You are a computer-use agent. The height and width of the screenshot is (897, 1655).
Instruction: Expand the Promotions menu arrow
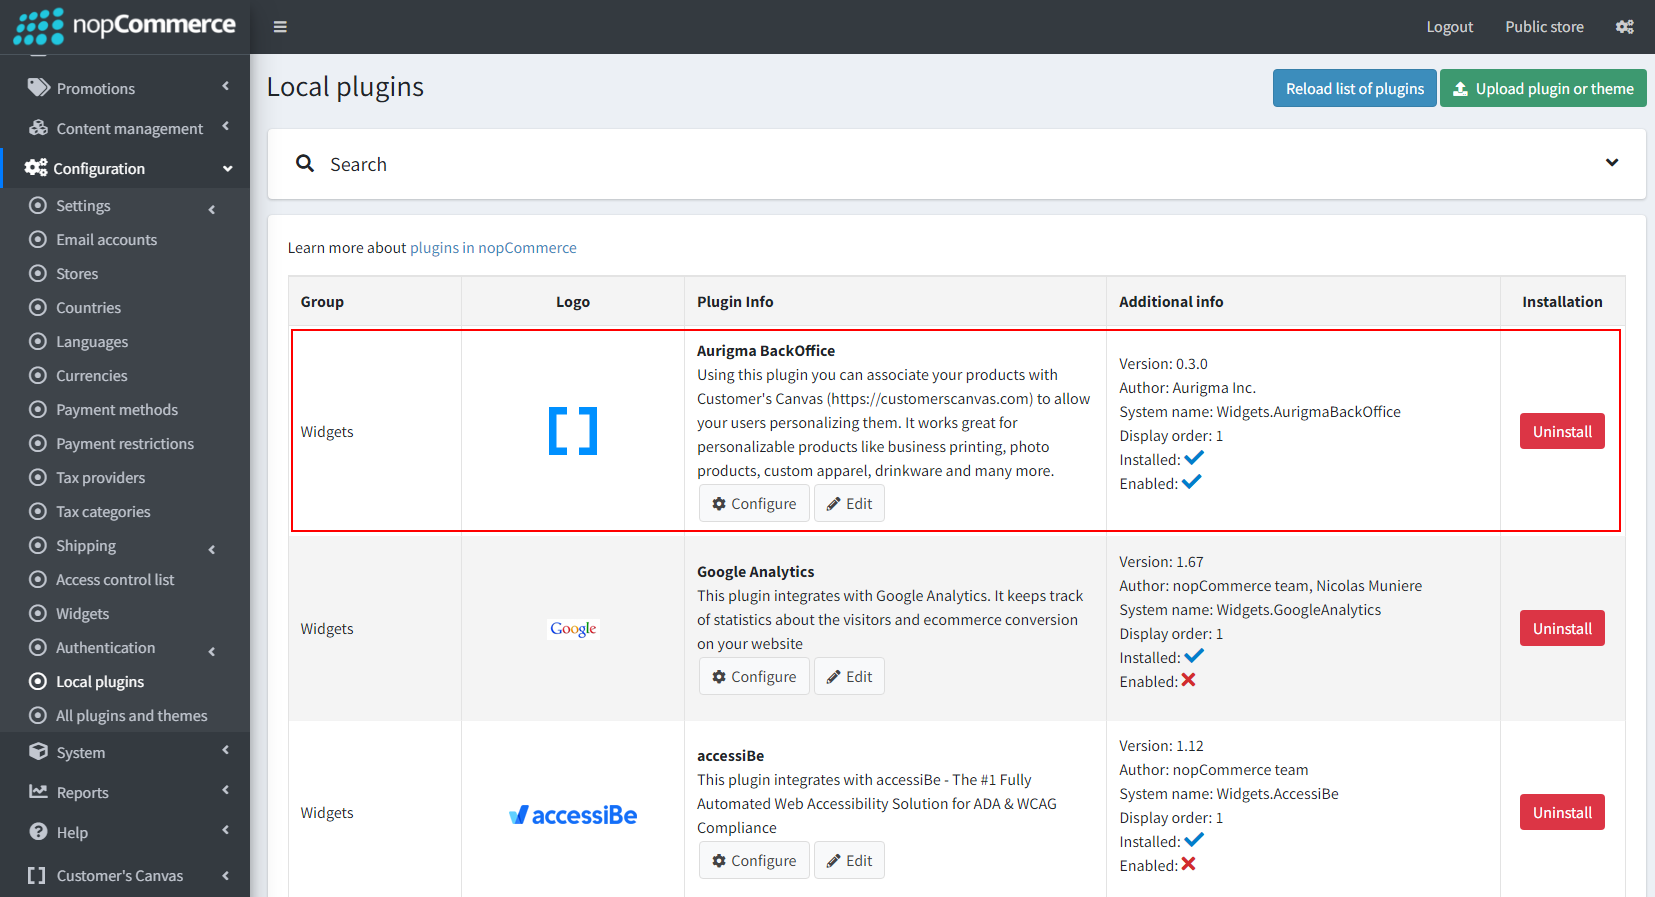pos(226,87)
